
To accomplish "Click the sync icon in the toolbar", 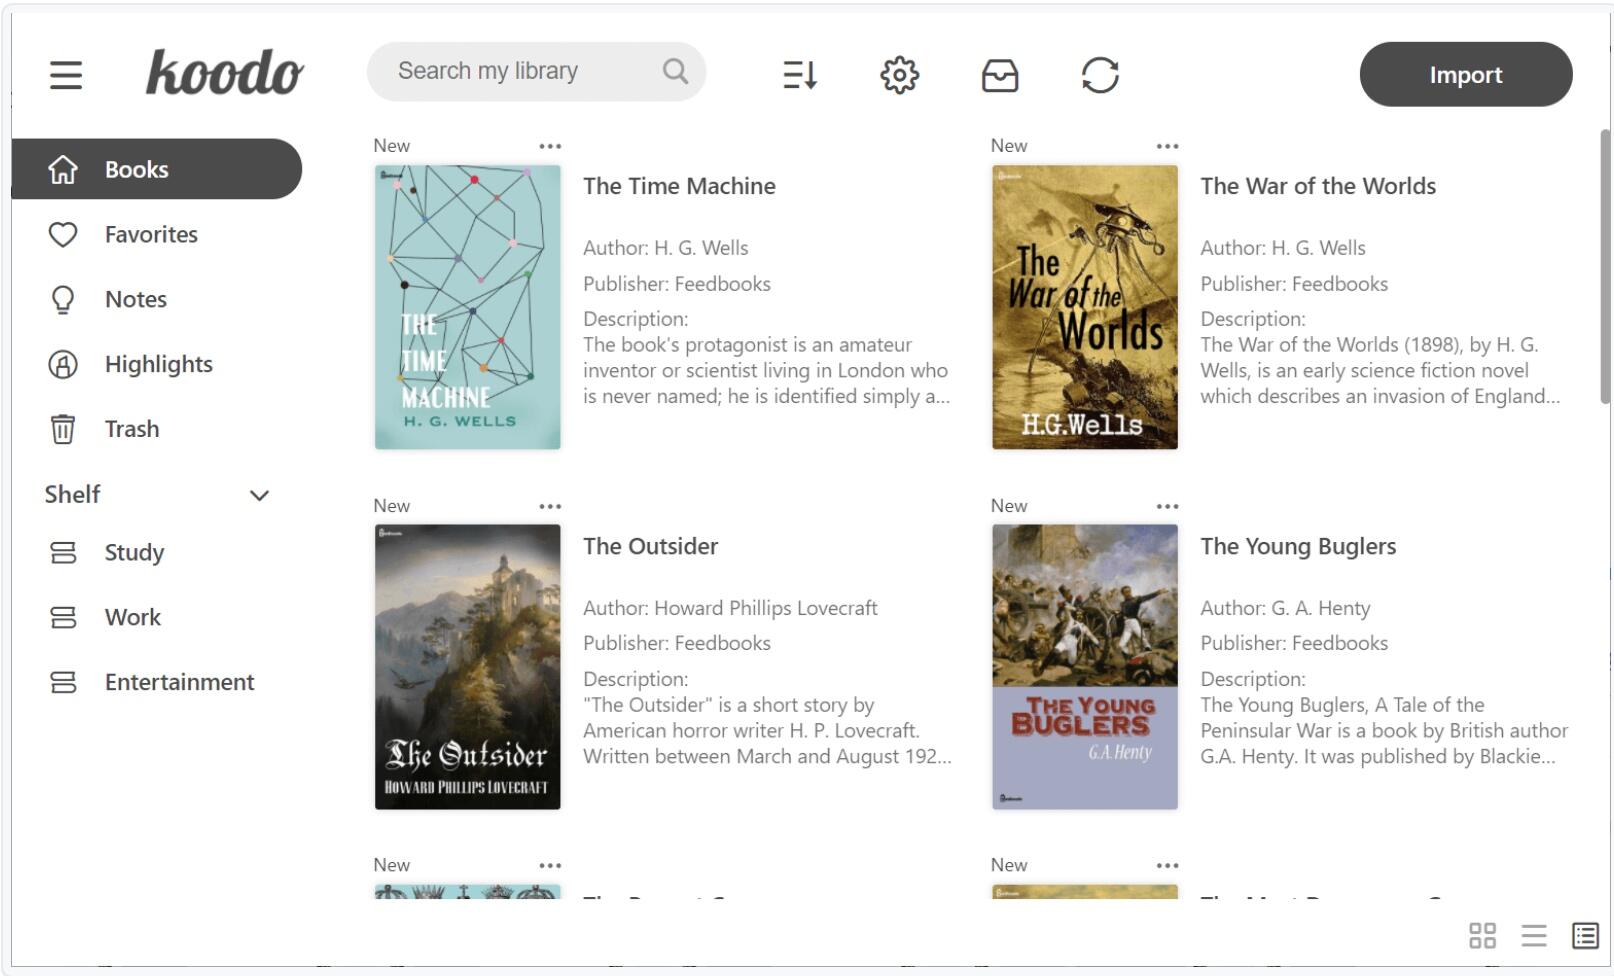I will pos(1101,75).
